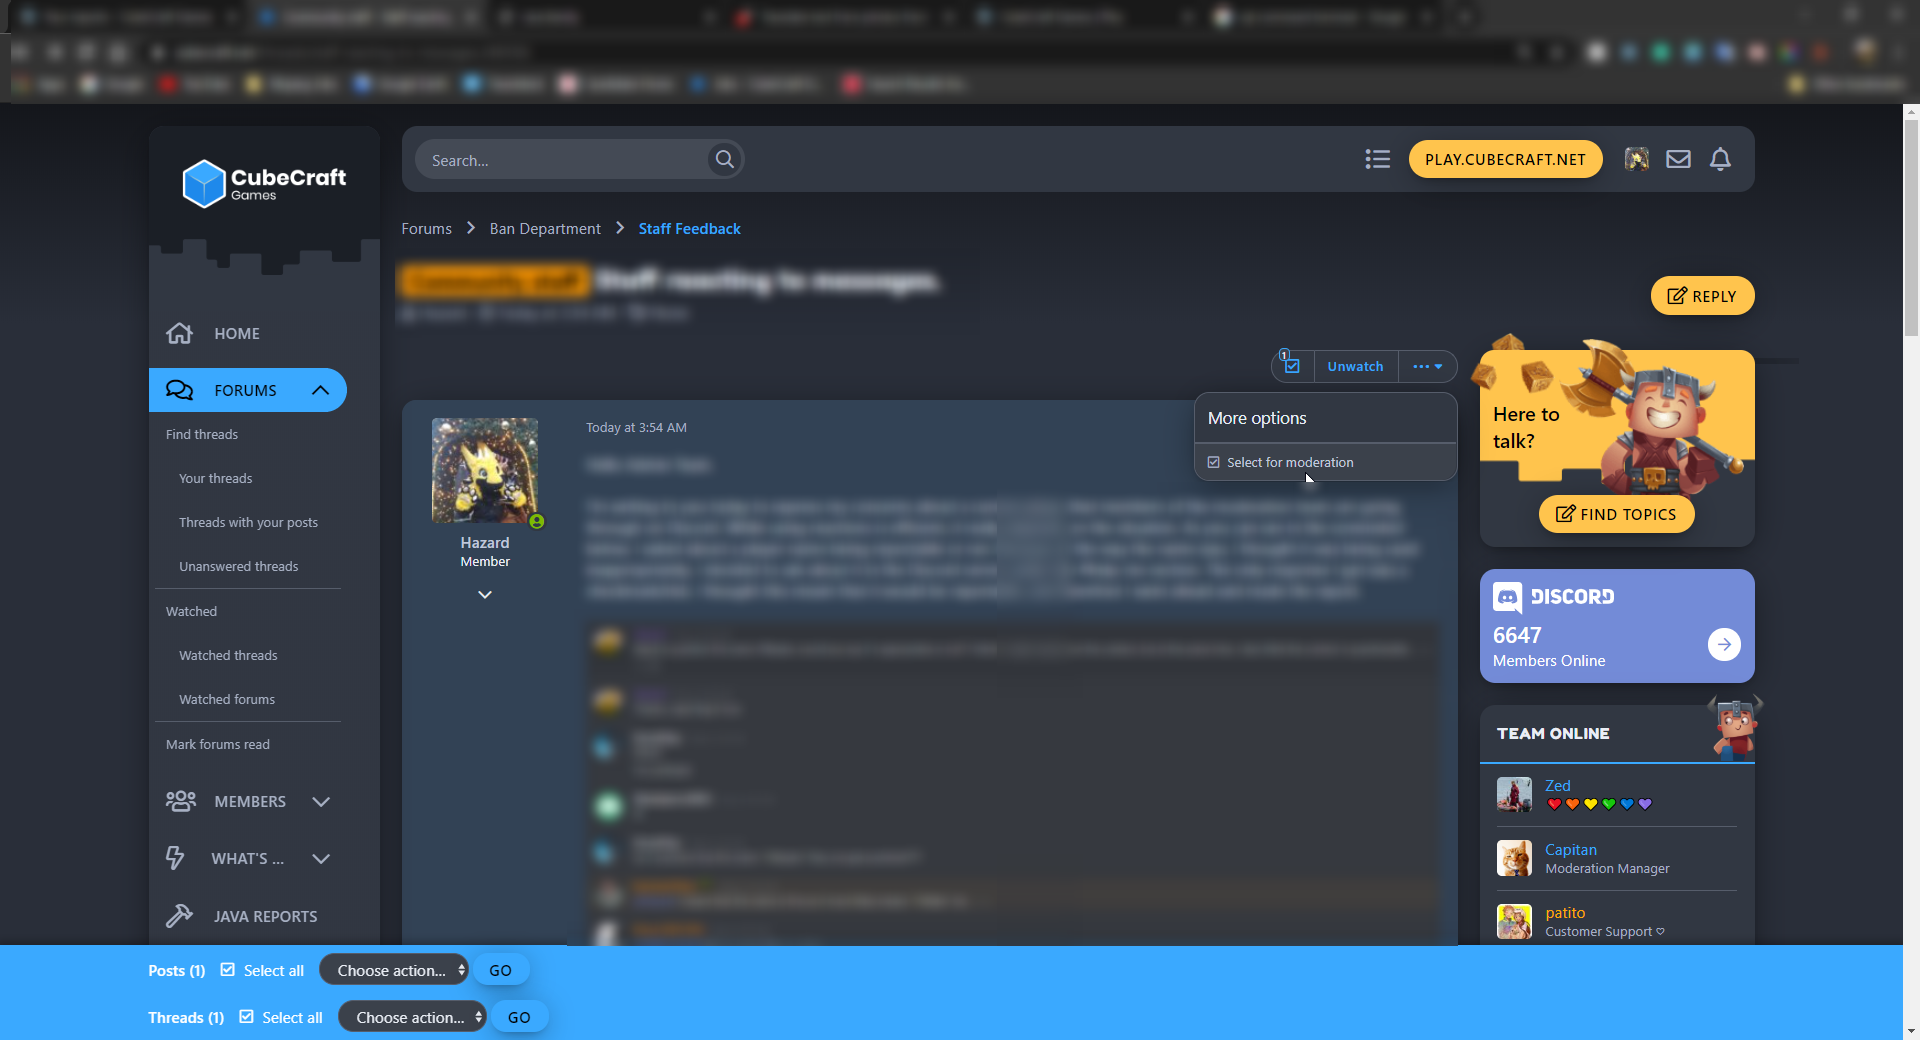Toggle thread moderation checkbox near Unwatch
The width and height of the screenshot is (1920, 1040).
(x=1292, y=366)
